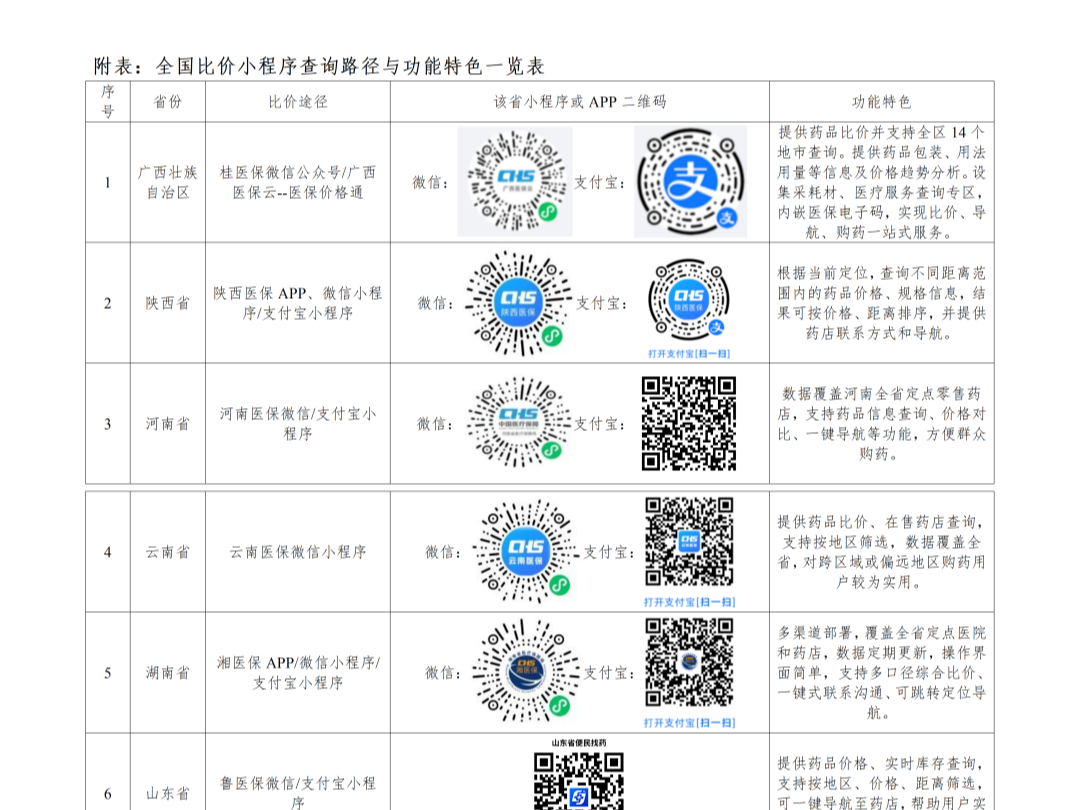The width and height of the screenshot is (1080, 810).
Task: Click the Guangxi feature description text
Action: coord(882,182)
